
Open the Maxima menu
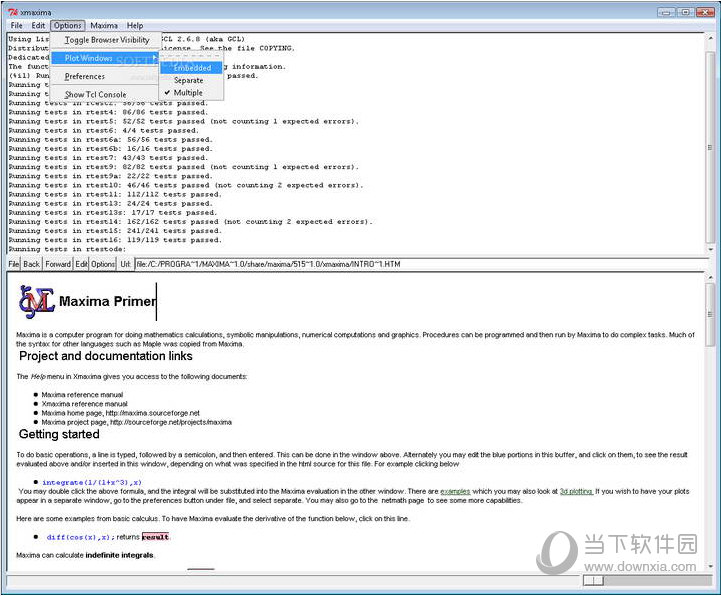click(104, 26)
